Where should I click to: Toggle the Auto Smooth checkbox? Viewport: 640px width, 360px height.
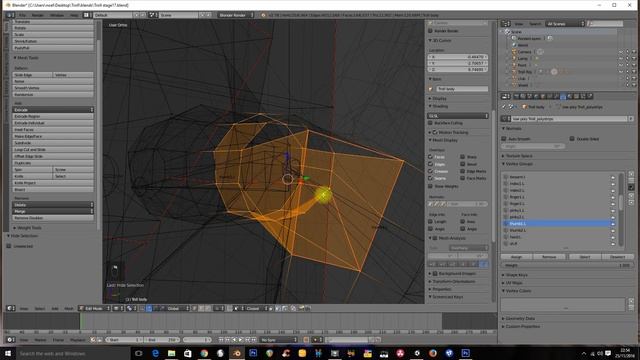tap(504, 139)
